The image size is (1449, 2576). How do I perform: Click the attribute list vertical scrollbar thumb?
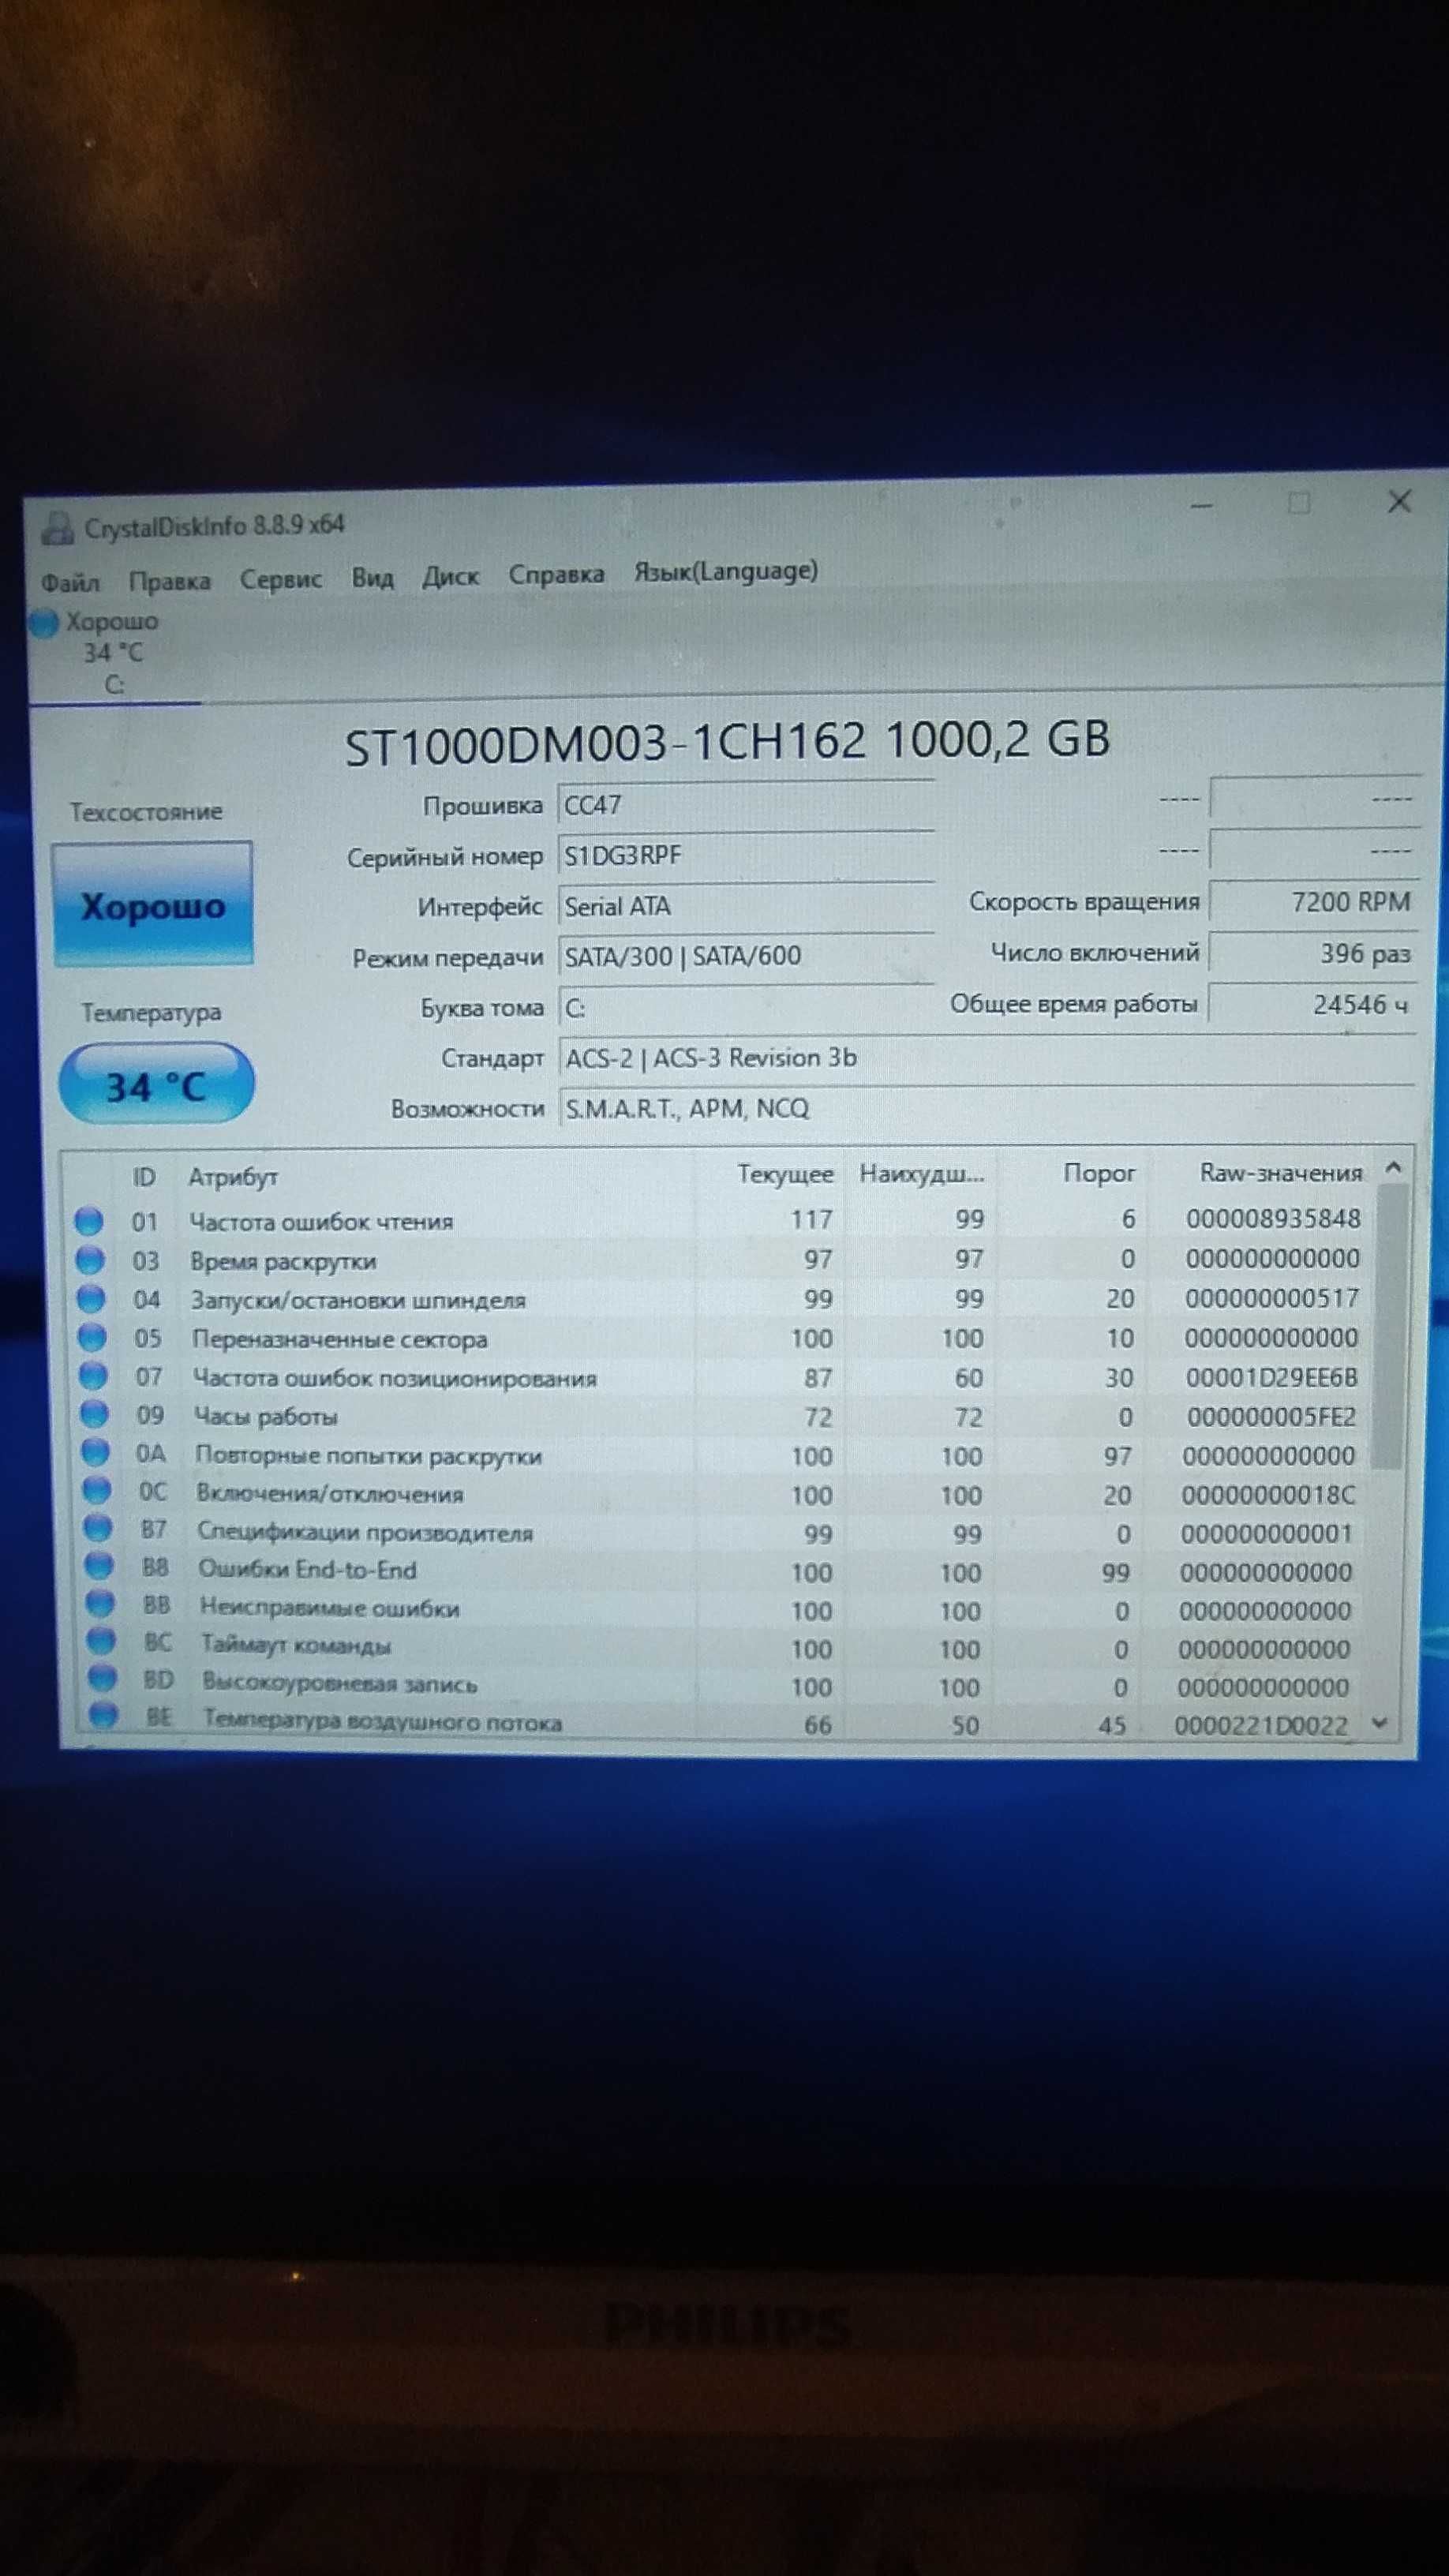[1390, 1326]
